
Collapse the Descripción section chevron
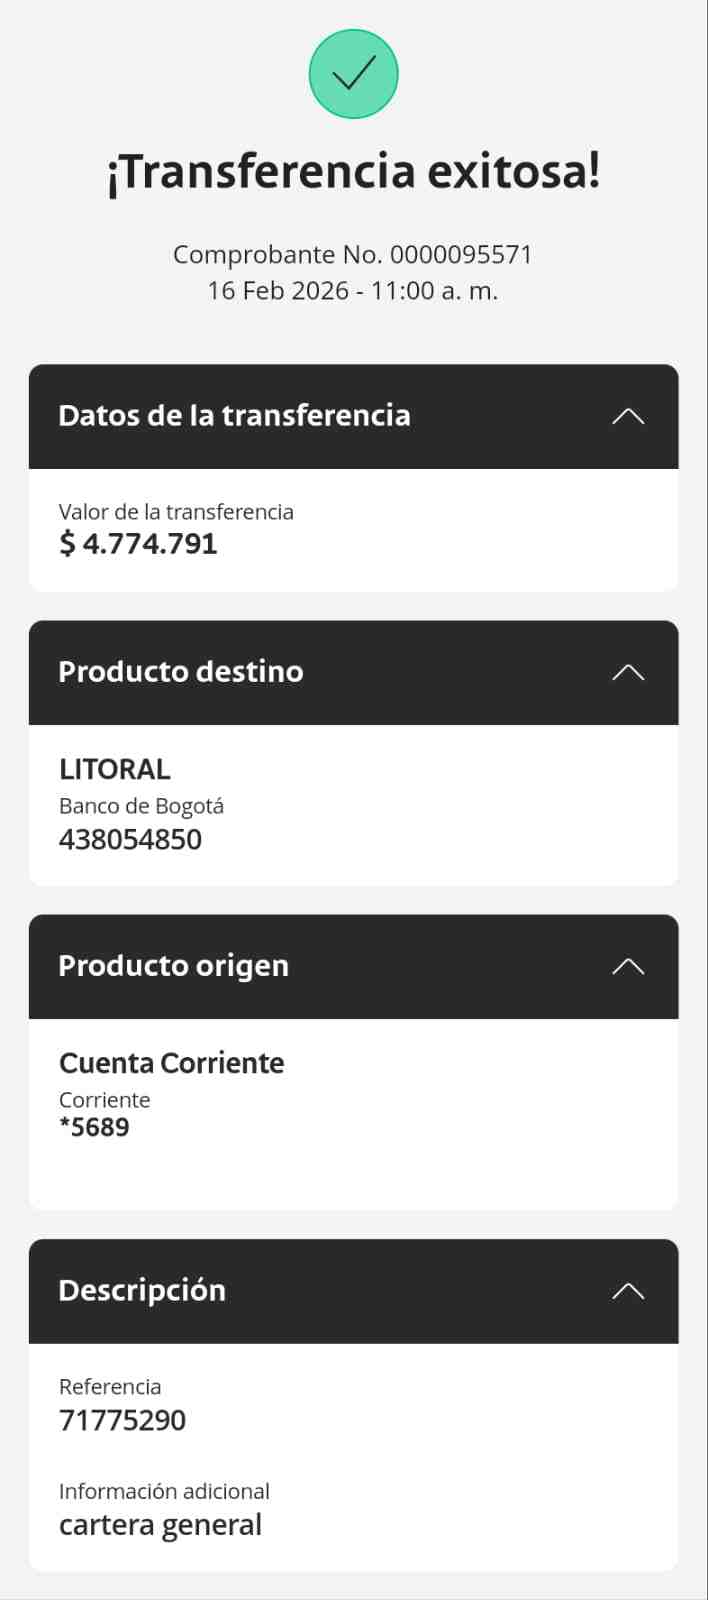(628, 1291)
